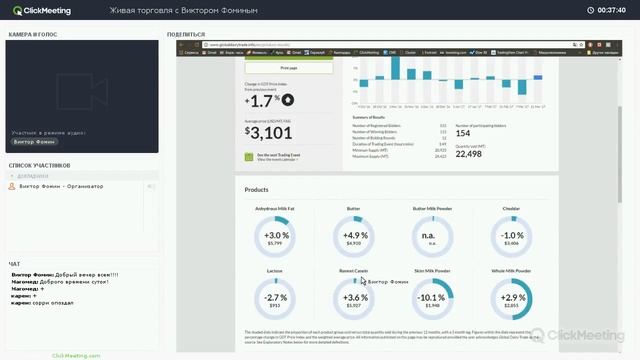Click the Lactose -2.7% donut

pos(275,299)
